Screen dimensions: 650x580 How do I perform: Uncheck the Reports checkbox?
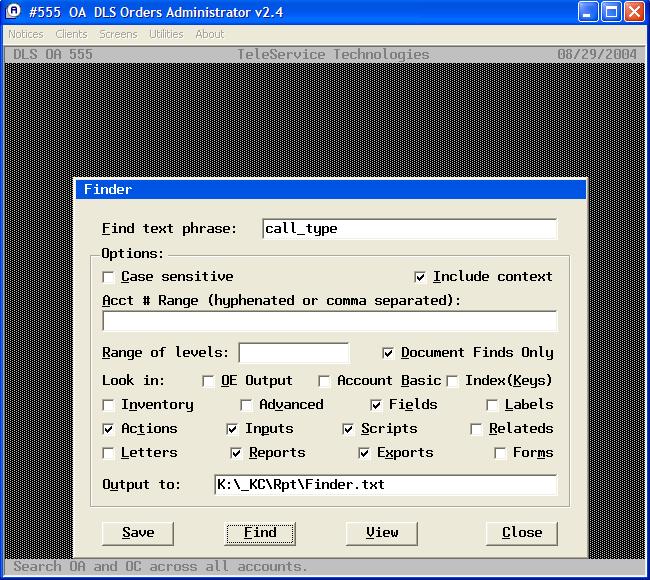point(236,453)
